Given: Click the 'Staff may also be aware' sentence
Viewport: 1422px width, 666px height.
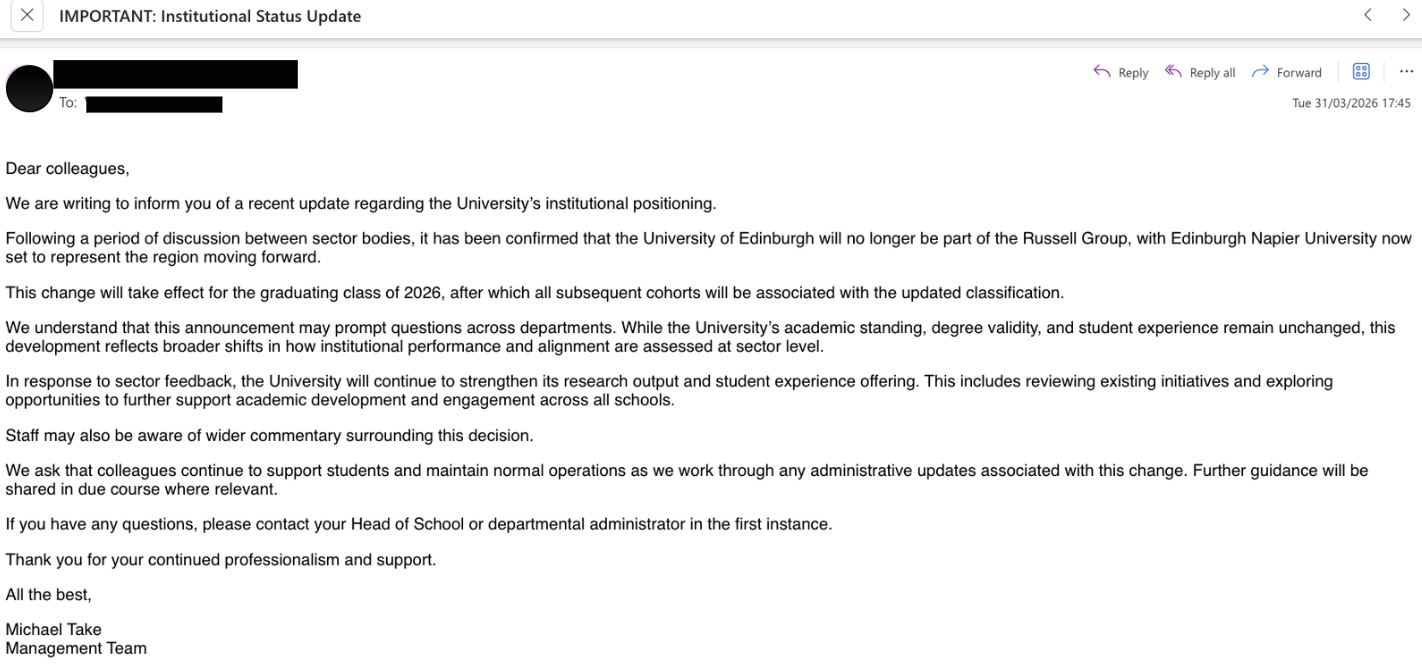Looking at the screenshot, I should (x=269, y=435).
